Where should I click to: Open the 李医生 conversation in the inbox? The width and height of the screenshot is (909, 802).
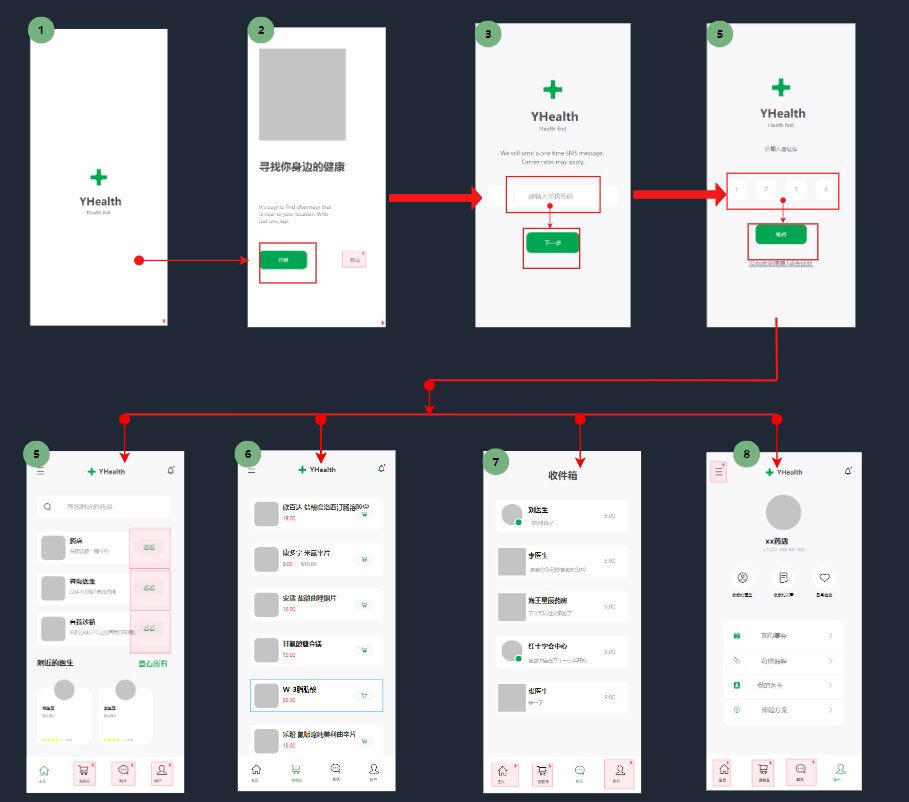(x=562, y=561)
